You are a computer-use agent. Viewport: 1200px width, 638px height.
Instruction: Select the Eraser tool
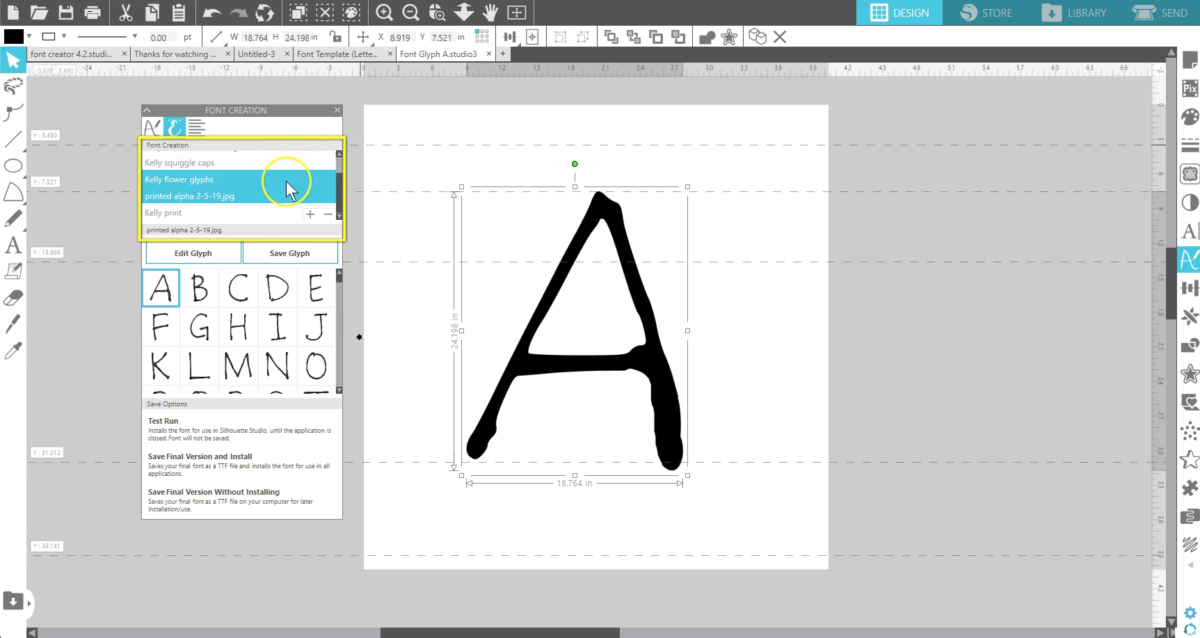(13, 297)
